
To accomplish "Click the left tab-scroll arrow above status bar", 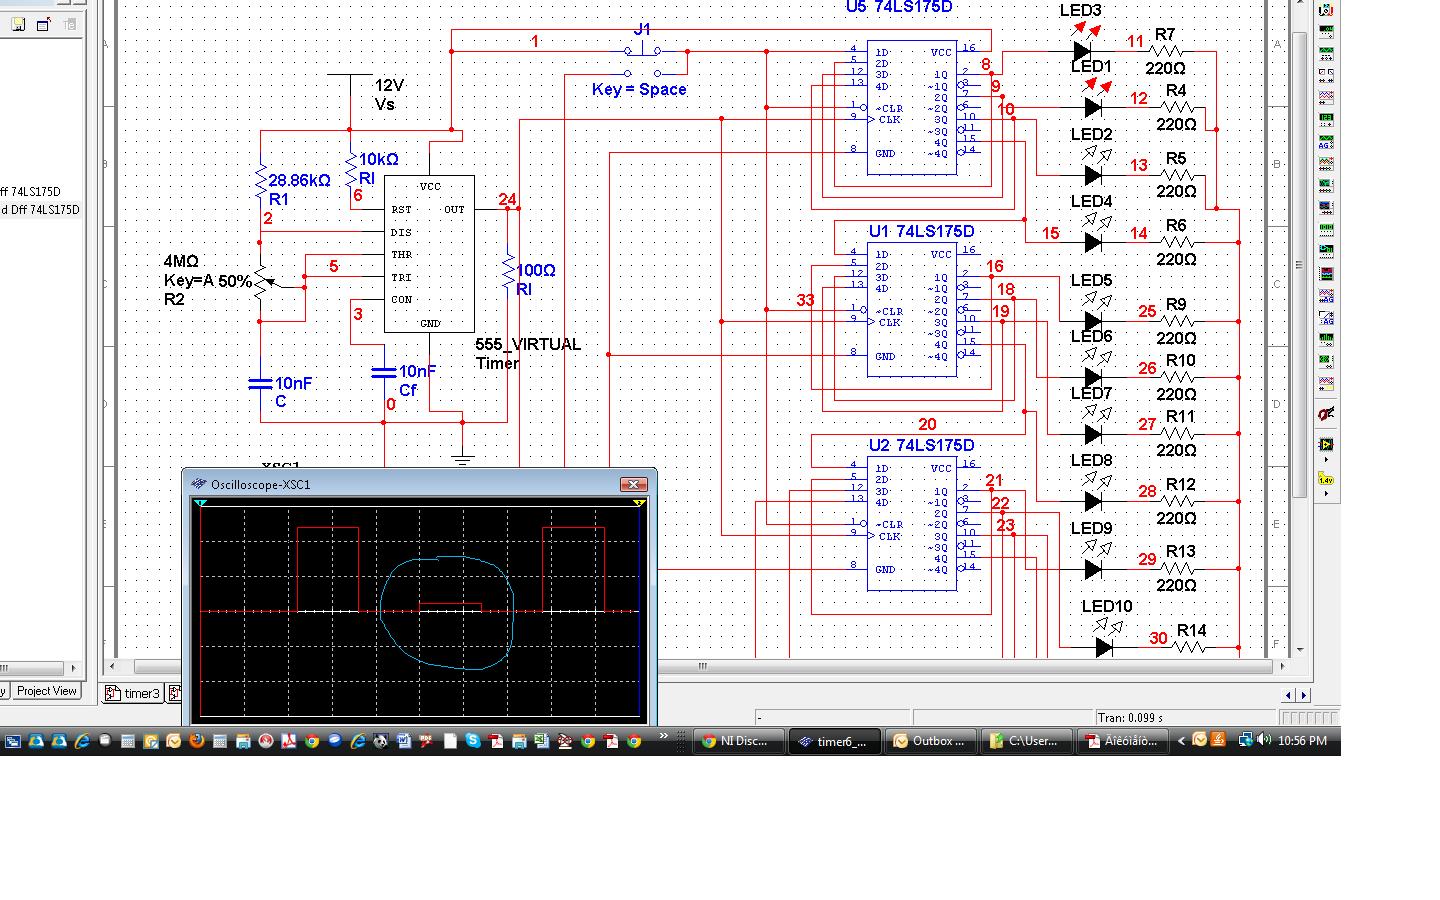I will (1288, 694).
